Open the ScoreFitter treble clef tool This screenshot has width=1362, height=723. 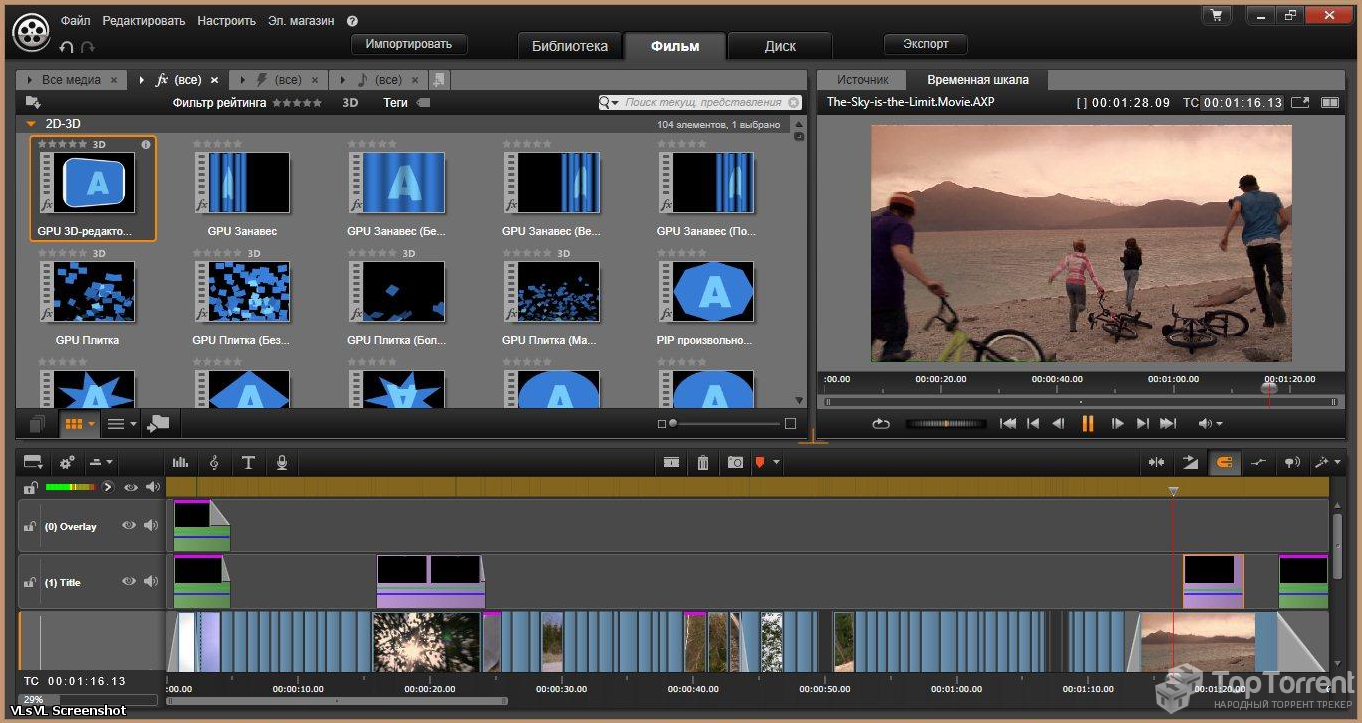click(214, 462)
